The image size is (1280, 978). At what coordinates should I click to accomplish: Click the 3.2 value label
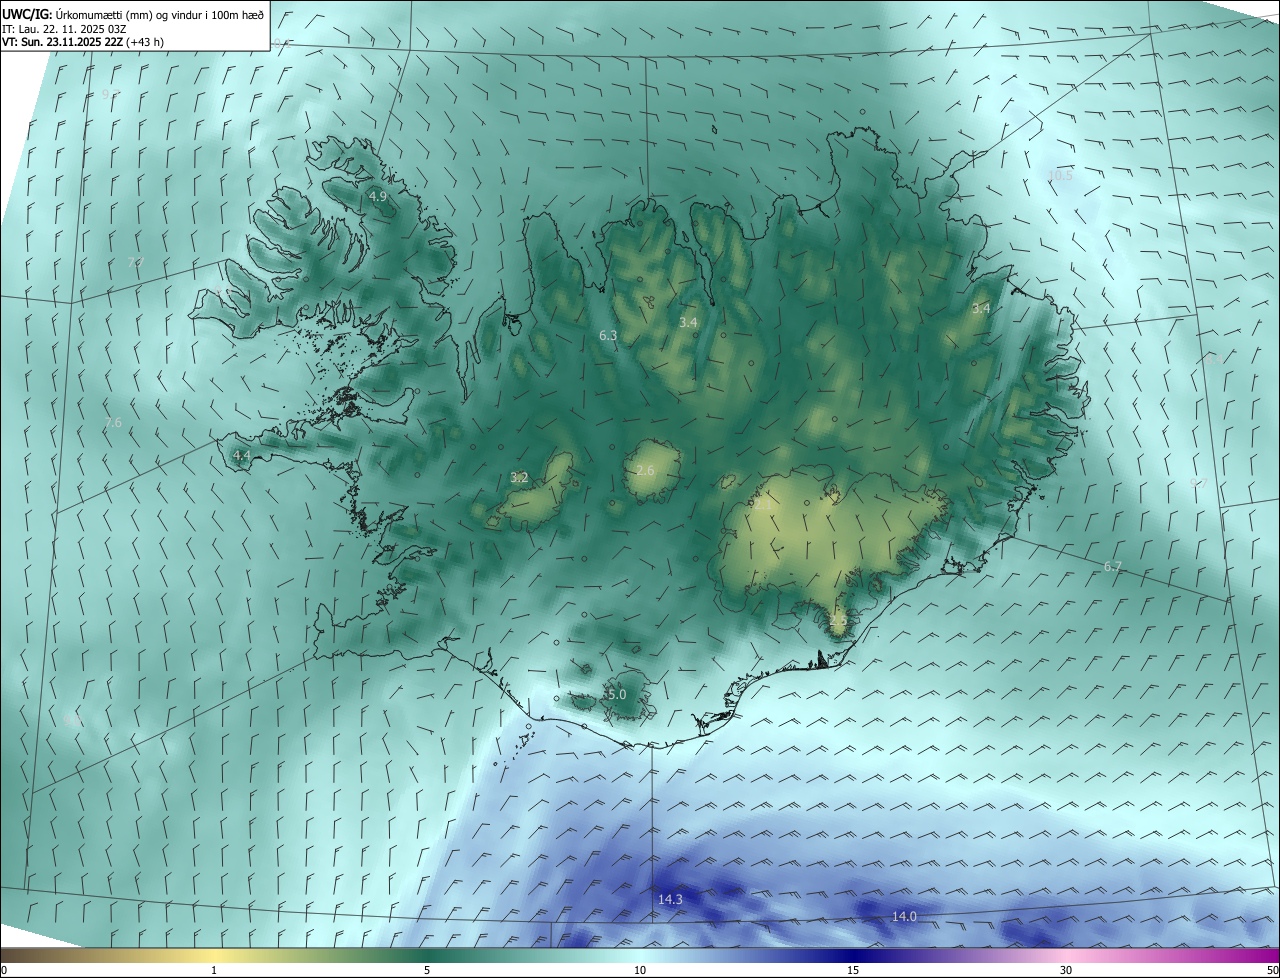click(x=519, y=478)
